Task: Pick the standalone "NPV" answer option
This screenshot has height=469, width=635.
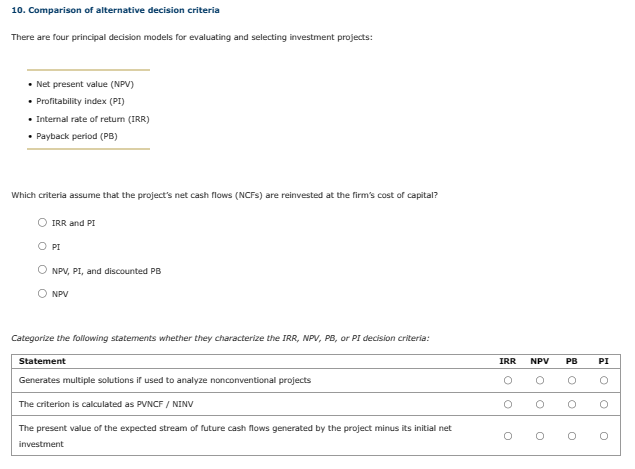Action: [x=42, y=294]
